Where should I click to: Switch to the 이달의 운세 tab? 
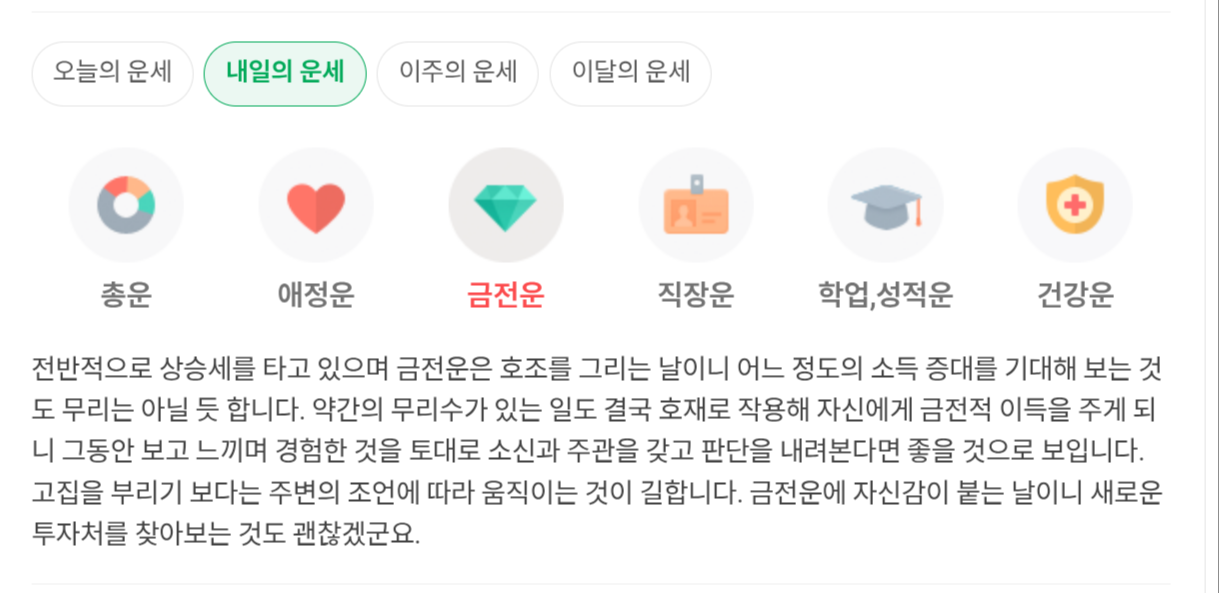tap(631, 73)
